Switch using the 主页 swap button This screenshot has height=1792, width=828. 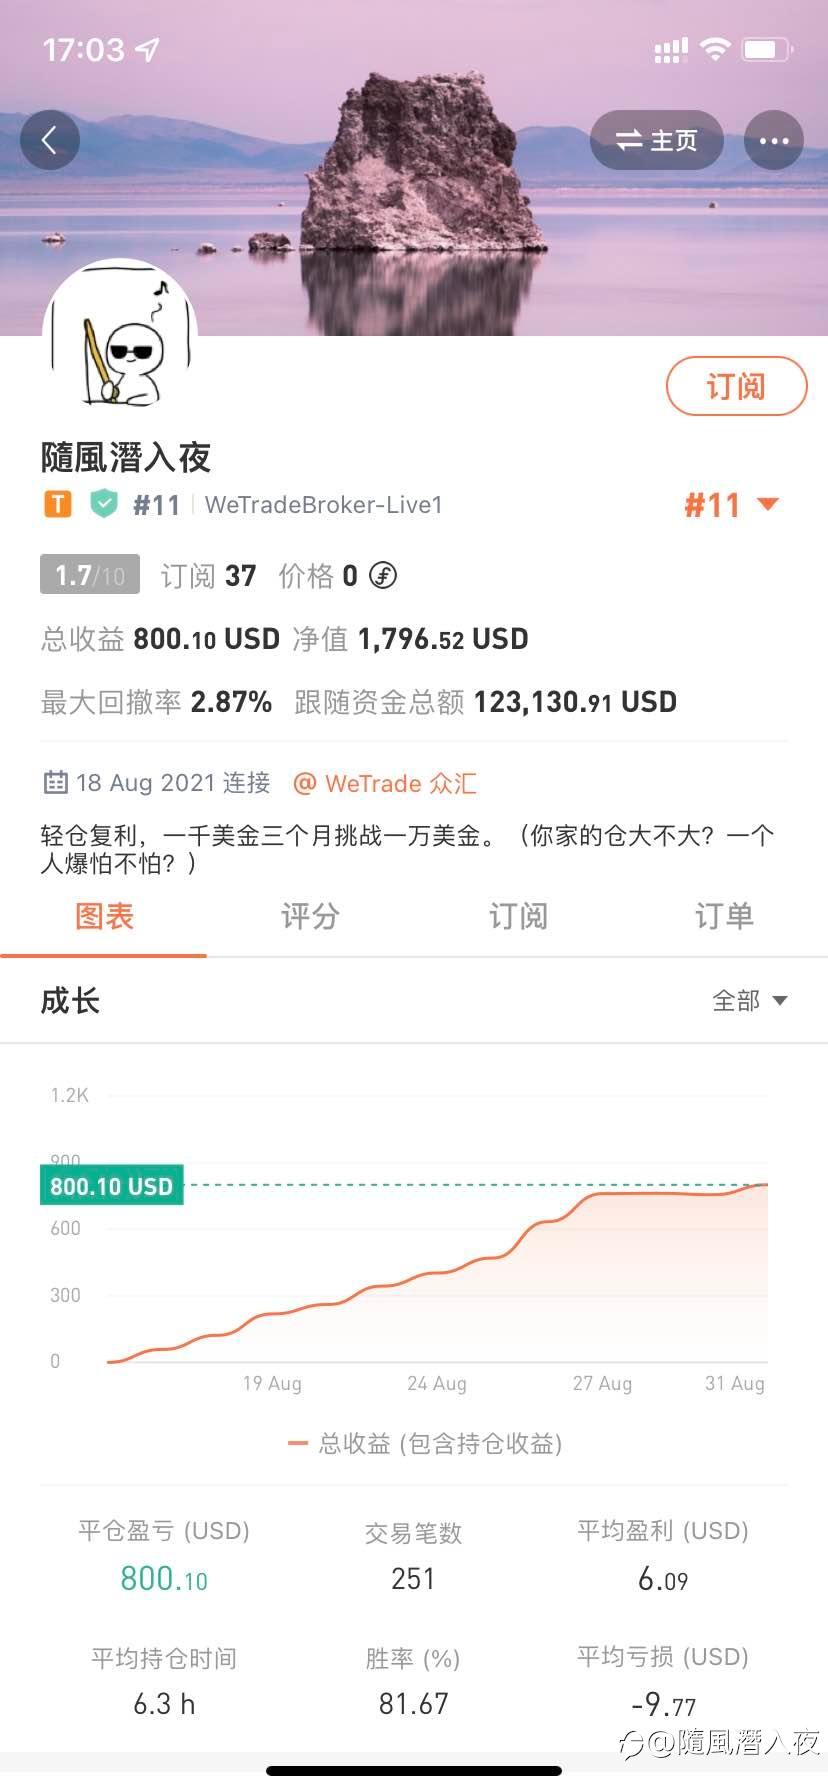(657, 140)
